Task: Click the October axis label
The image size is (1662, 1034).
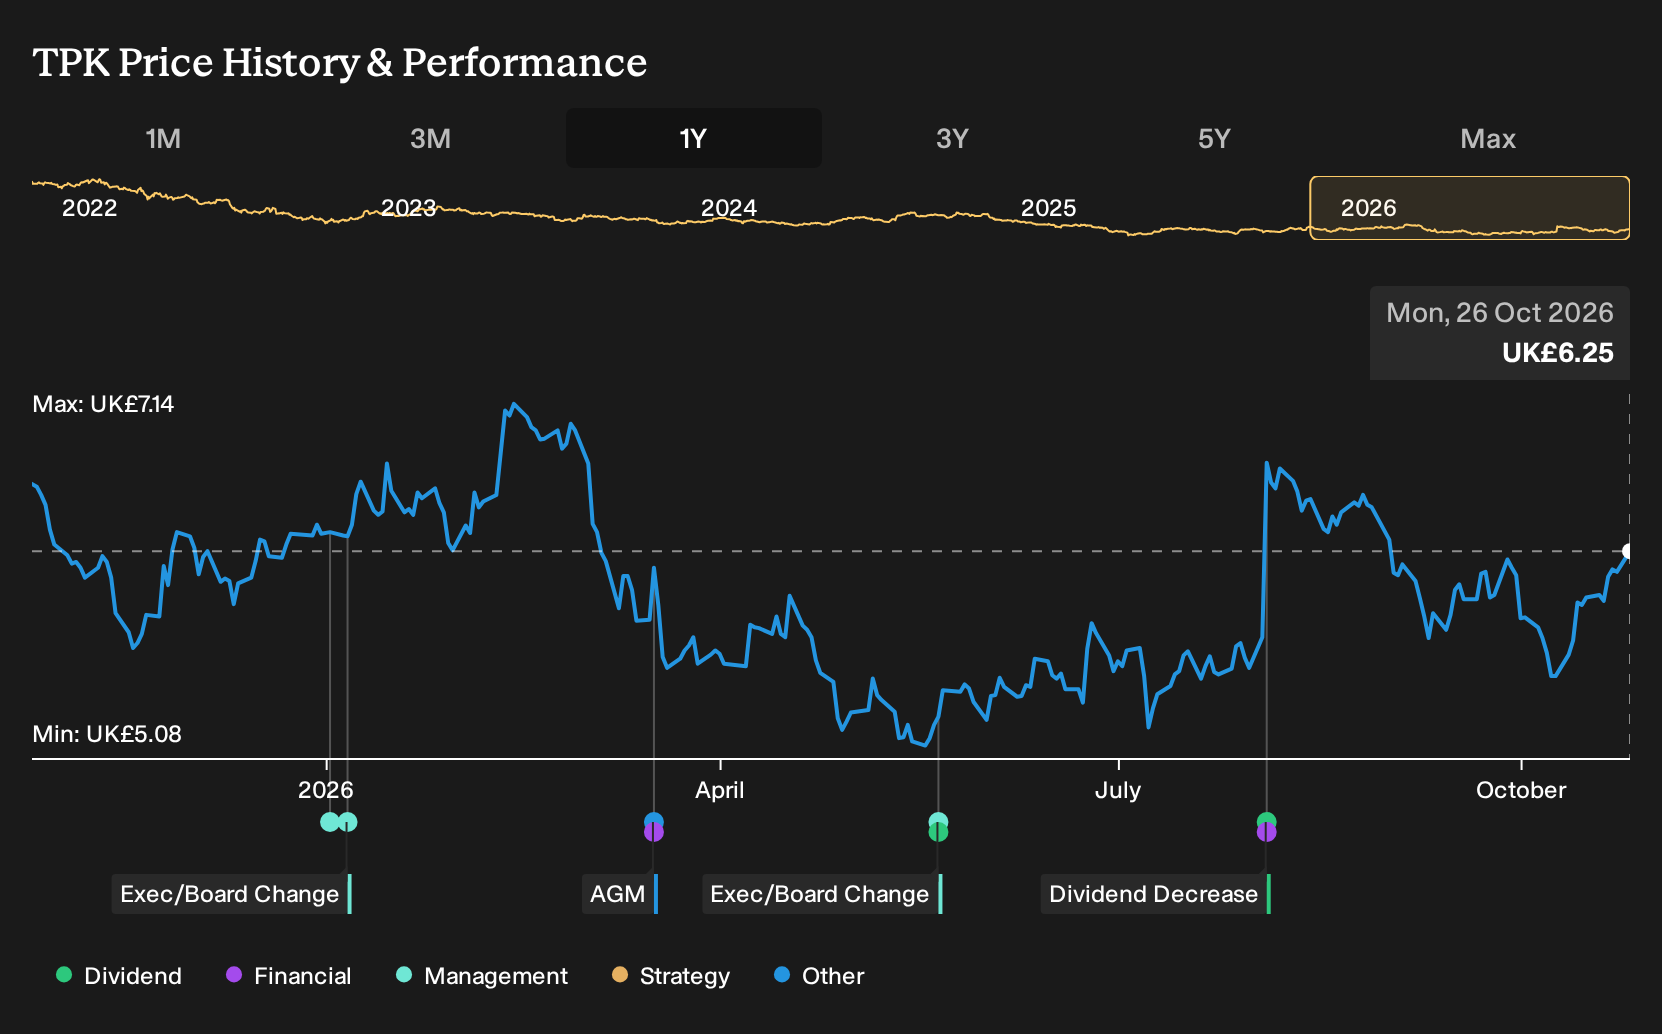Action: (x=1521, y=790)
